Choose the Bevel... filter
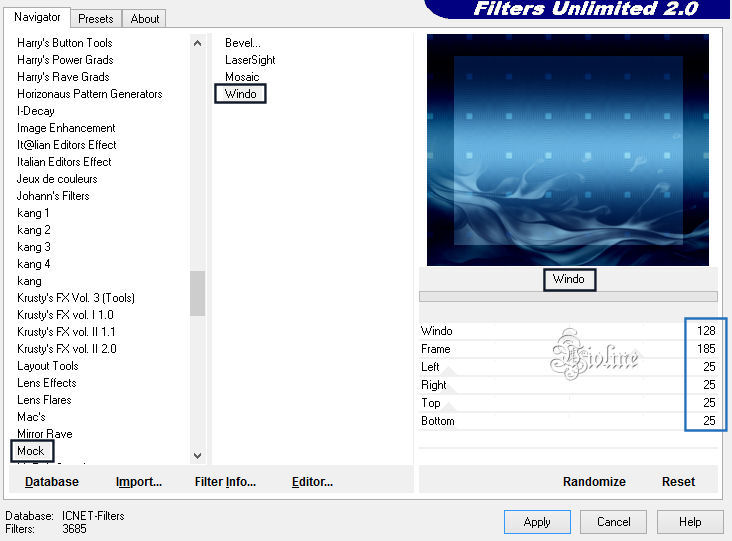732x541 pixels. pyautogui.click(x=243, y=43)
